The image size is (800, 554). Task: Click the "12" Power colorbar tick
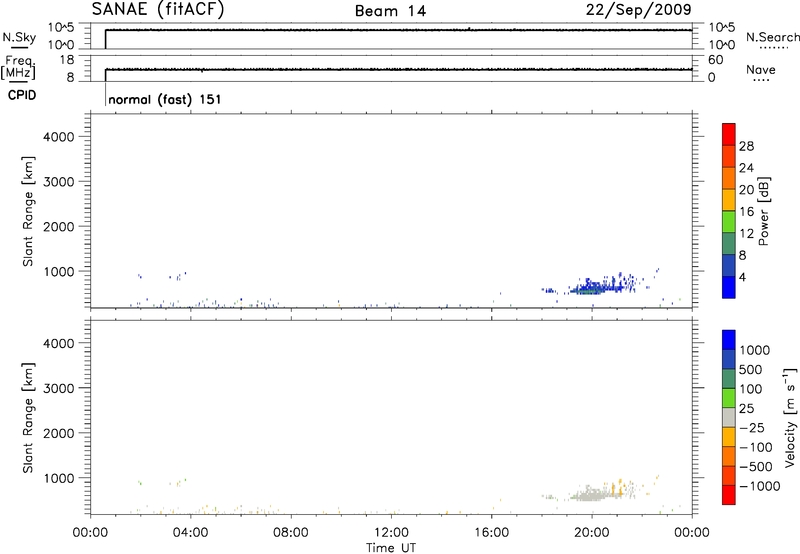[x=746, y=234]
